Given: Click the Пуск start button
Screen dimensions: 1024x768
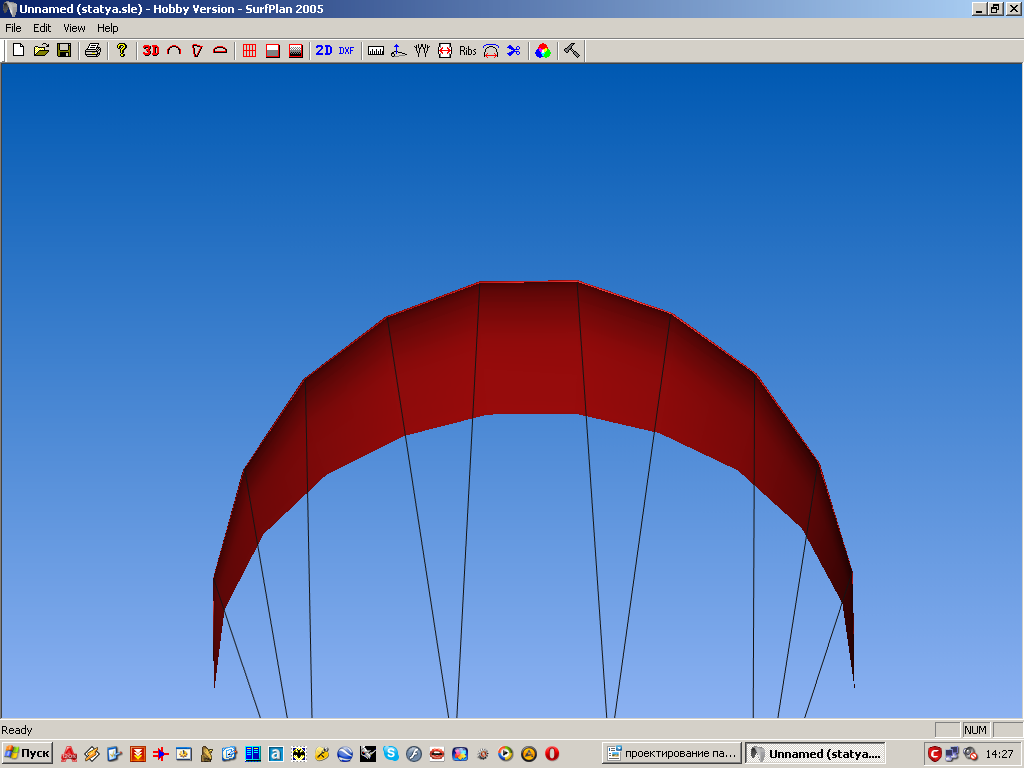Looking at the screenshot, I should click(28, 753).
